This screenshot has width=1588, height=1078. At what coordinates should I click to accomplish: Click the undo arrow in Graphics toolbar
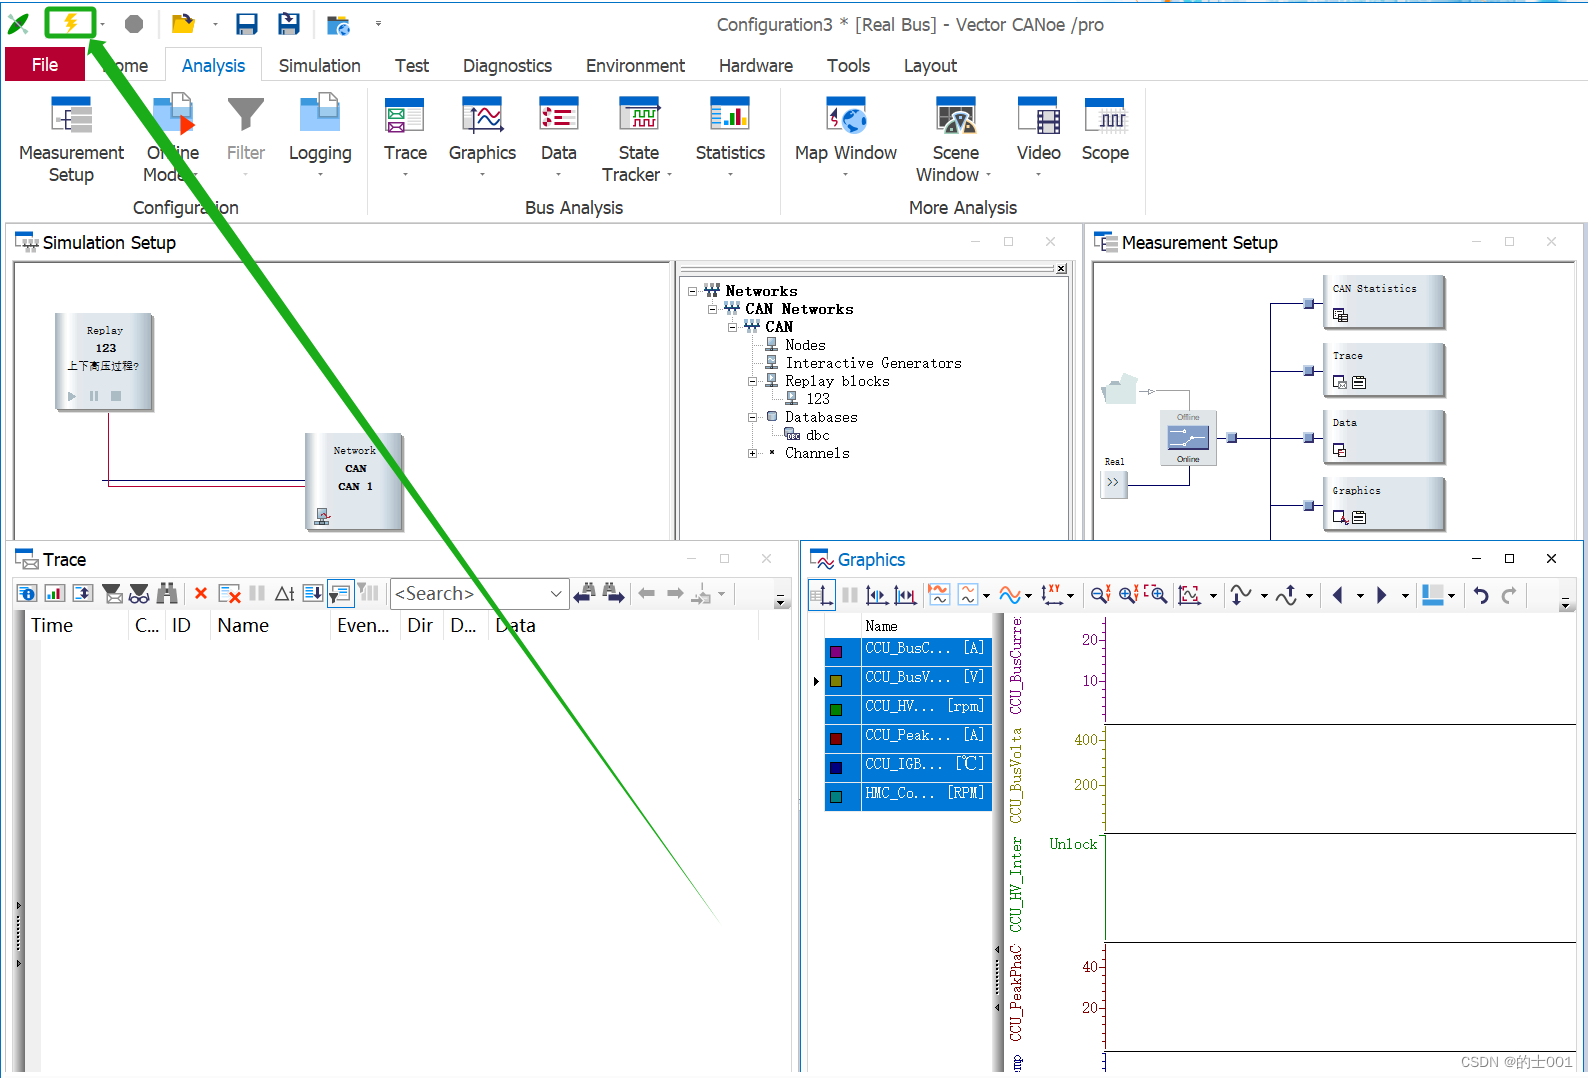[1480, 595]
